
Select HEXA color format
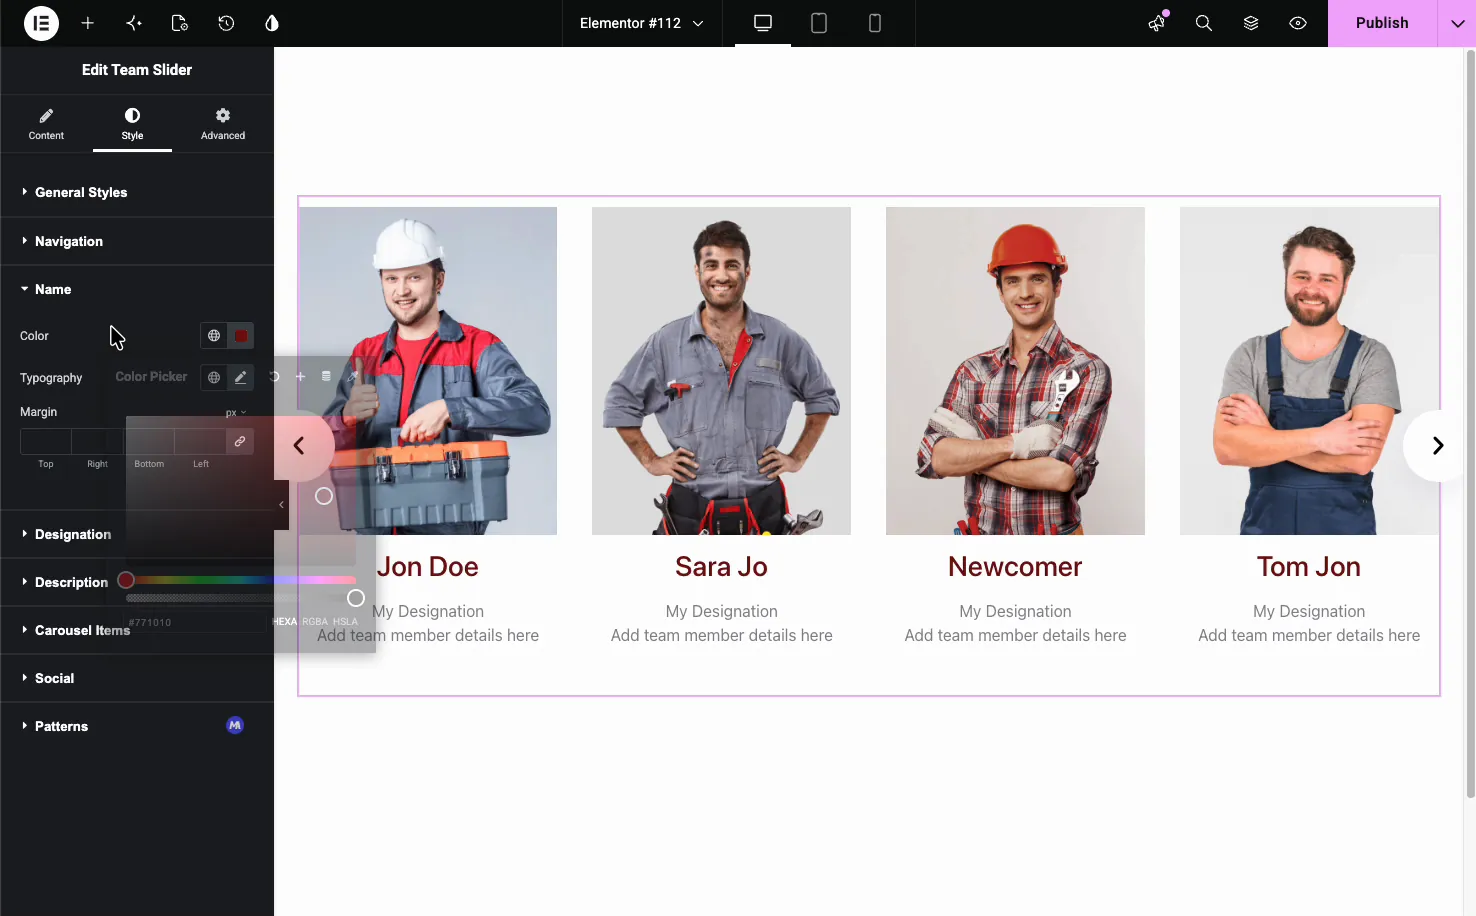[x=285, y=622]
